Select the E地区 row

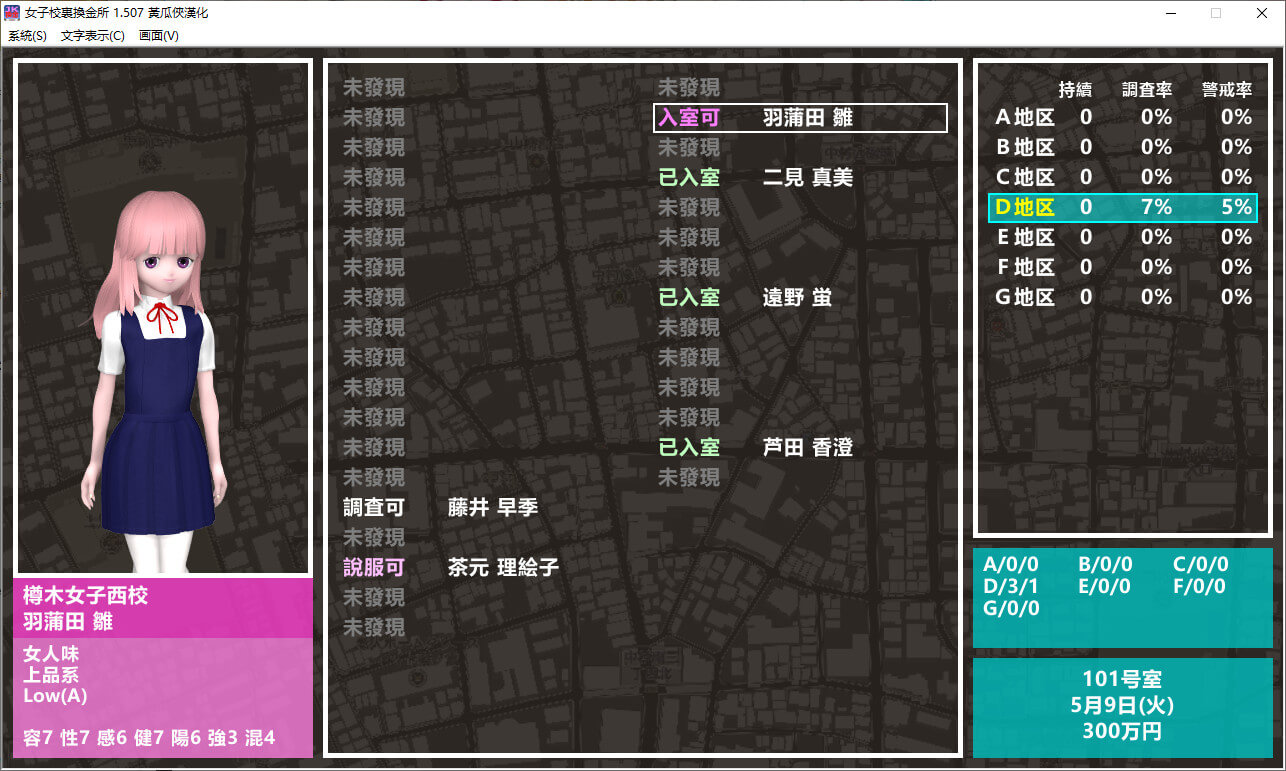click(1122, 238)
